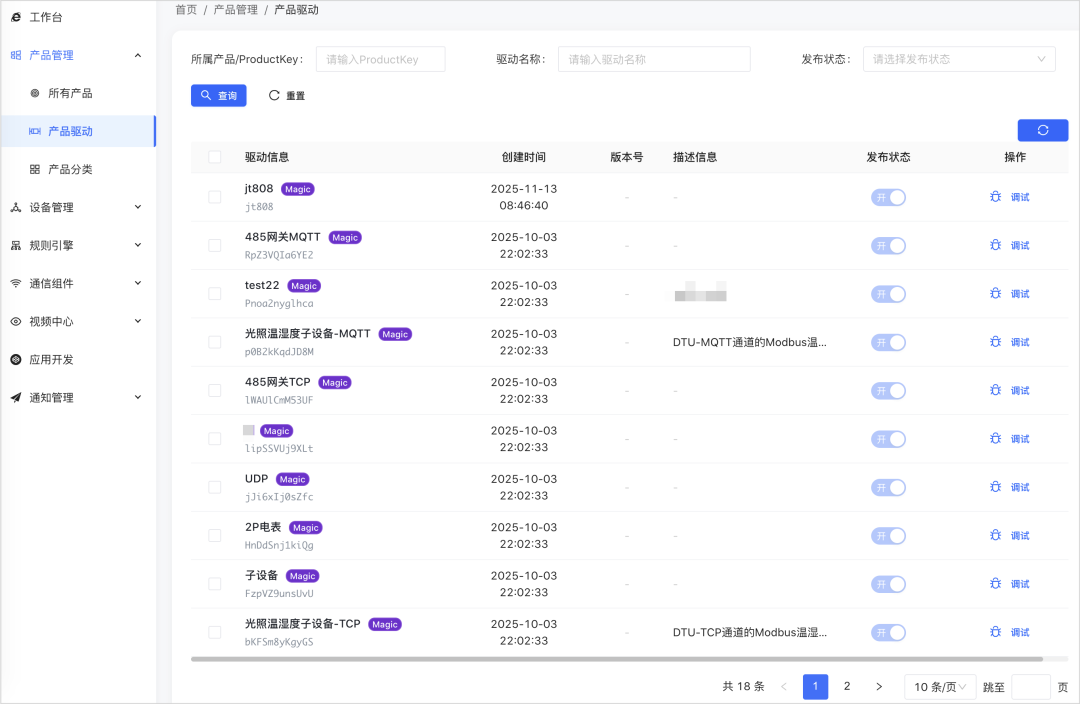Focus the 驱动名称 search input field

click(x=654, y=59)
